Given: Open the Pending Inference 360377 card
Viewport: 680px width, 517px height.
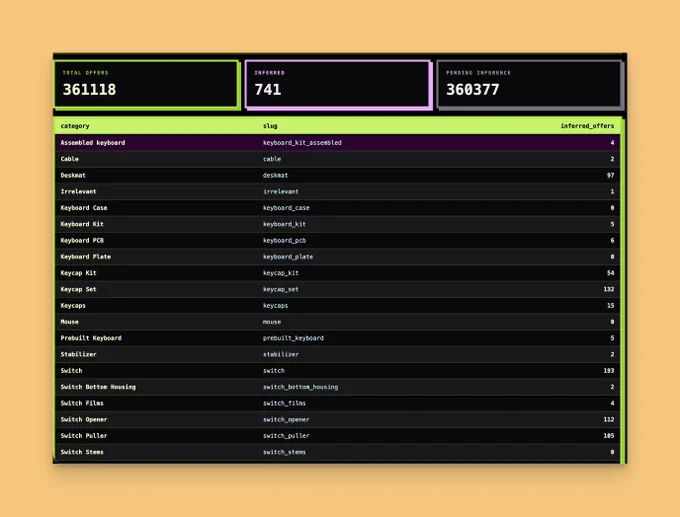Looking at the screenshot, I should coord(530,84).
